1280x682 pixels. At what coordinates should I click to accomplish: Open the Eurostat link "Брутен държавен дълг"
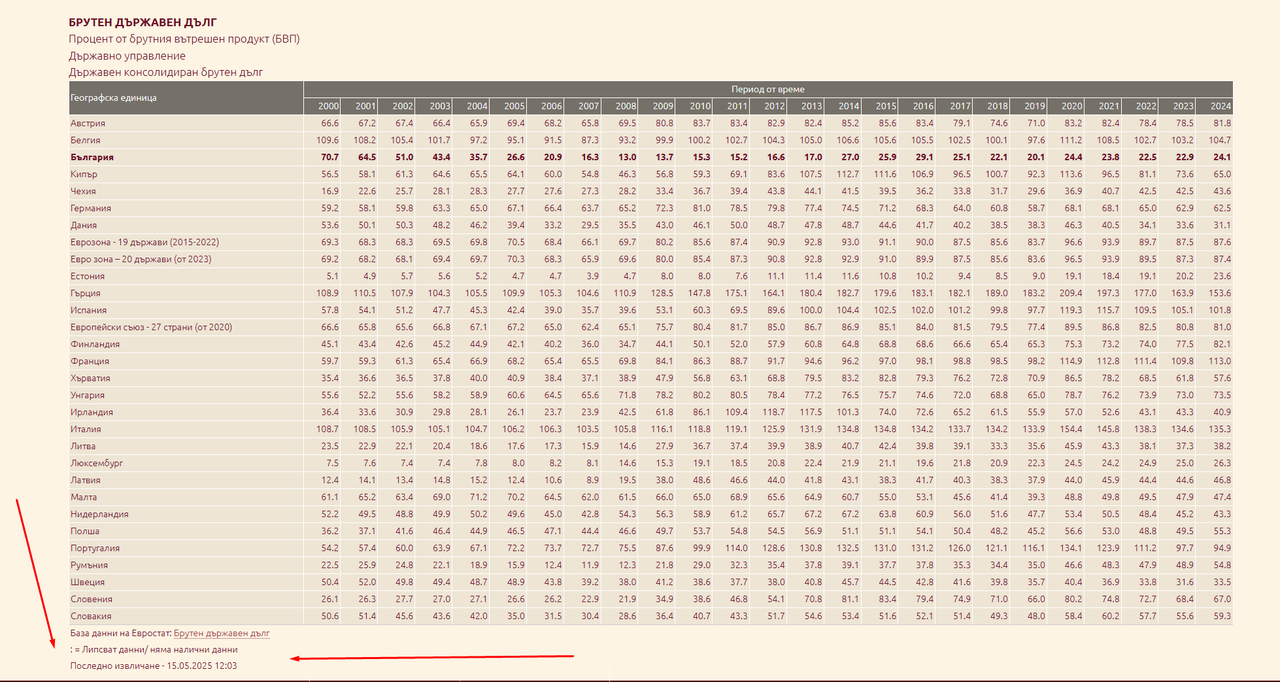point(221,633)
